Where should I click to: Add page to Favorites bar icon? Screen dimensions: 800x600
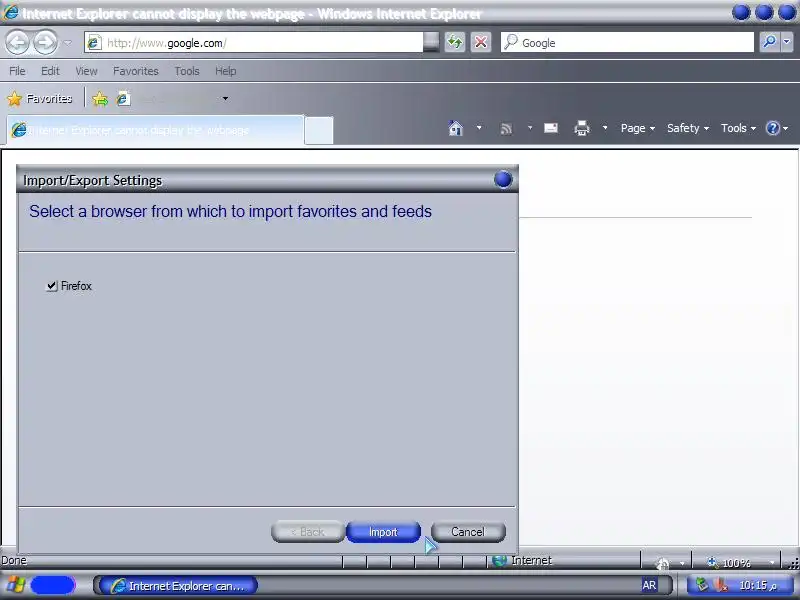tap(101, 98)
